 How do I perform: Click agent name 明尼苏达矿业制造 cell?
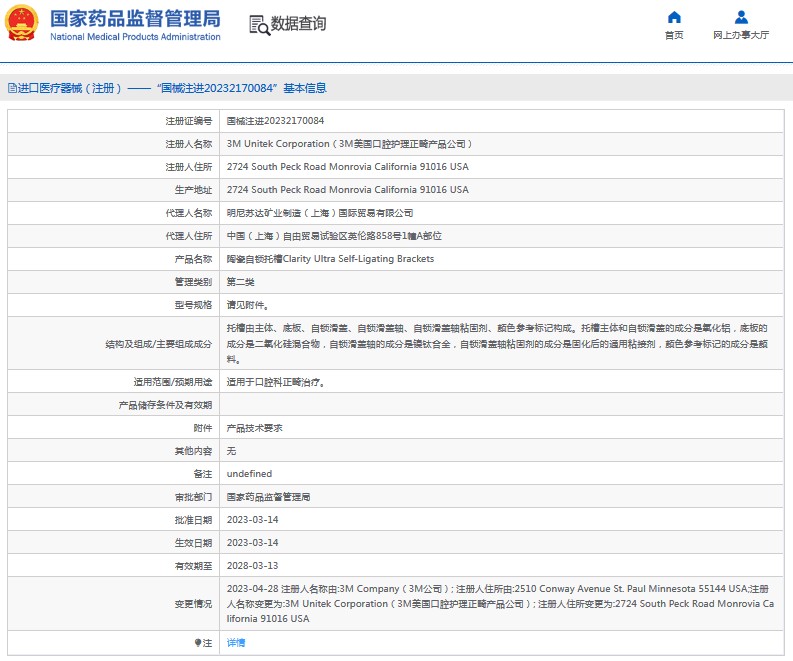point(319,212)
